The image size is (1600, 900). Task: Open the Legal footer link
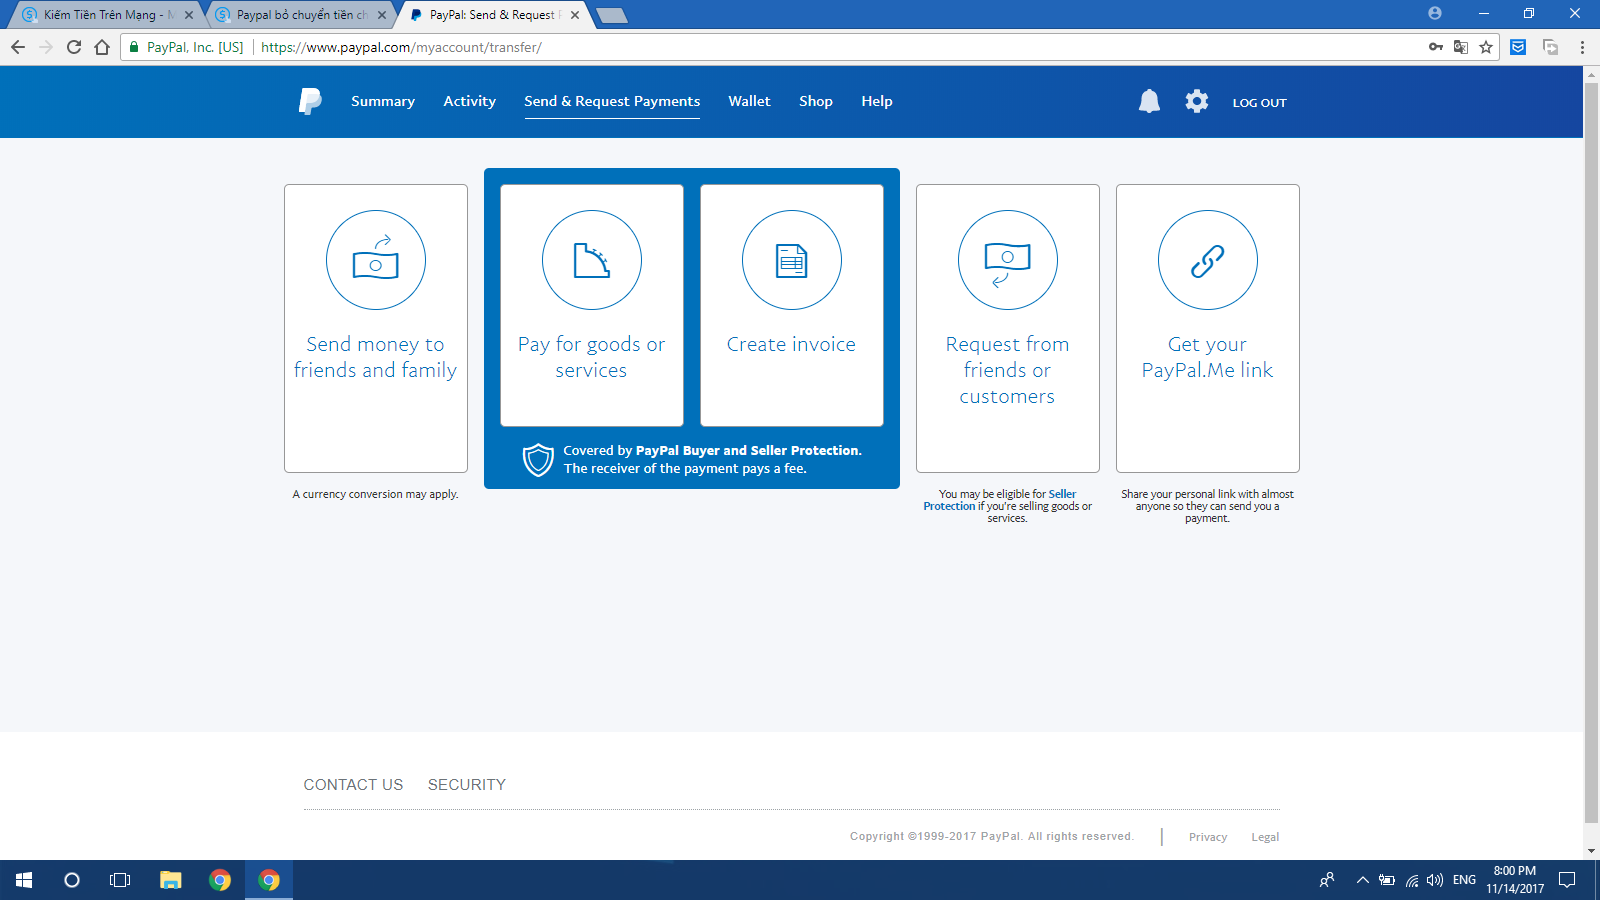(x=1265, y=837)
